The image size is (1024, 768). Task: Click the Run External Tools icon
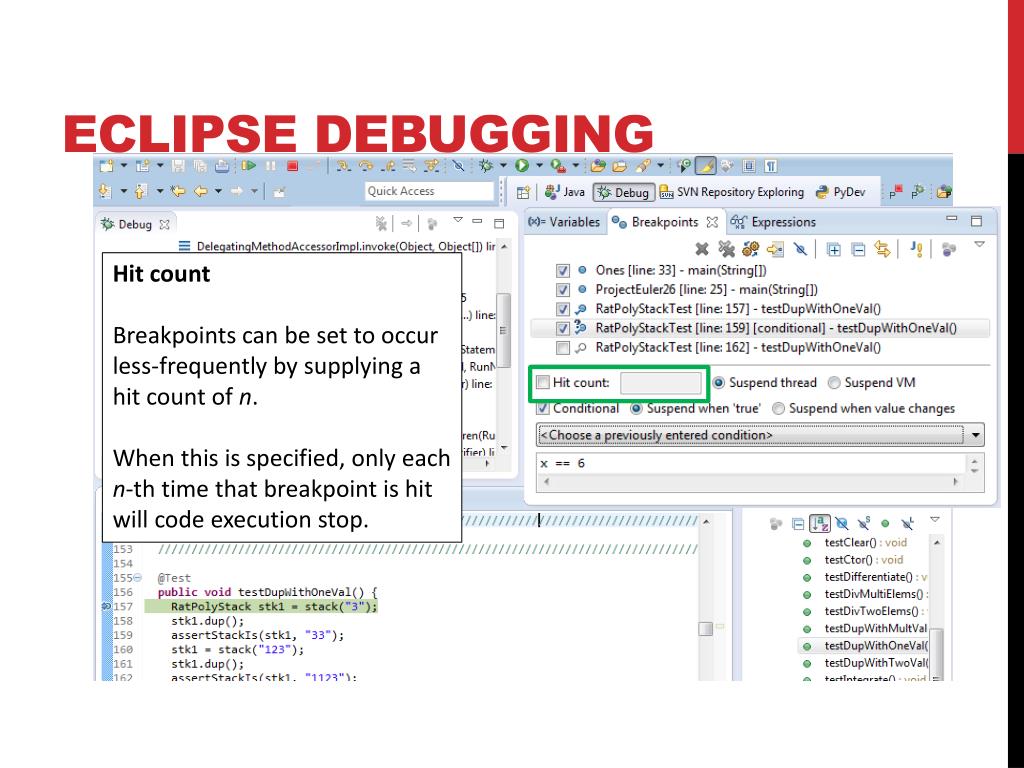pos(558,166)
